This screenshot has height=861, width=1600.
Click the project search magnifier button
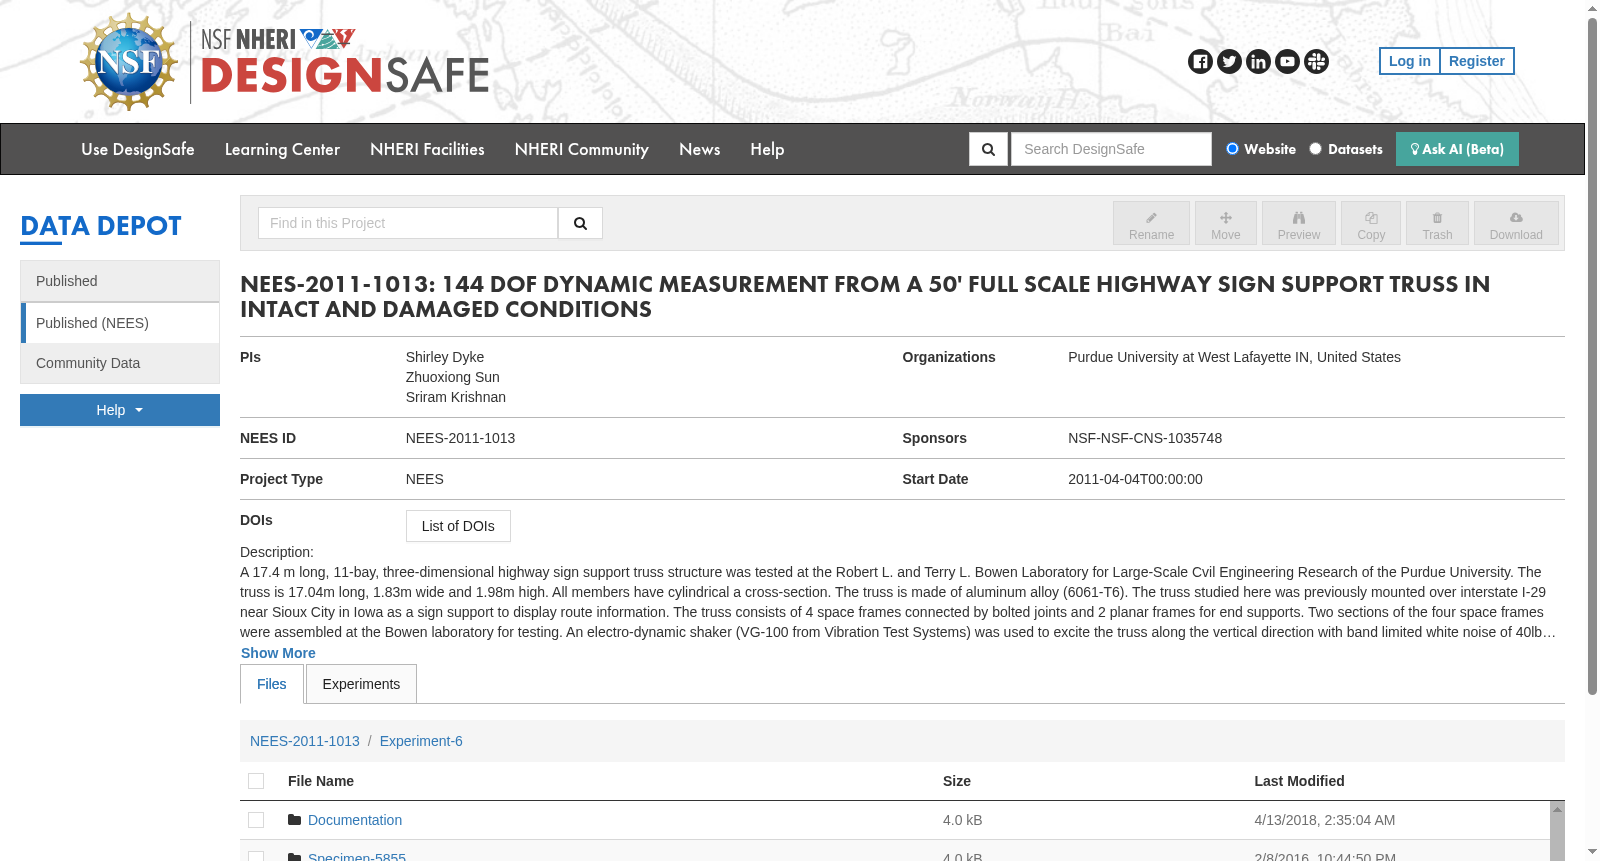[580, 223]
